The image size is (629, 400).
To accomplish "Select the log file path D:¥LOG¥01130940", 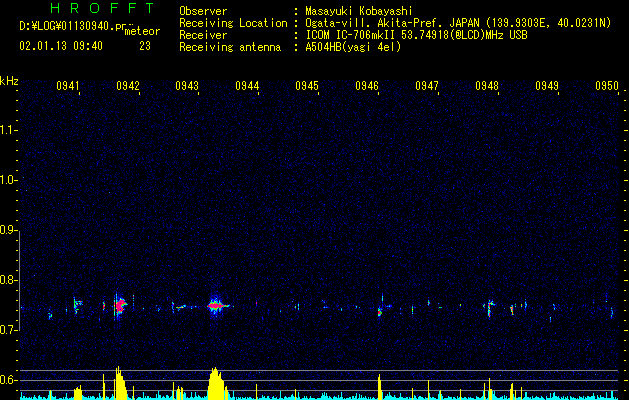I will pos(70,26).
